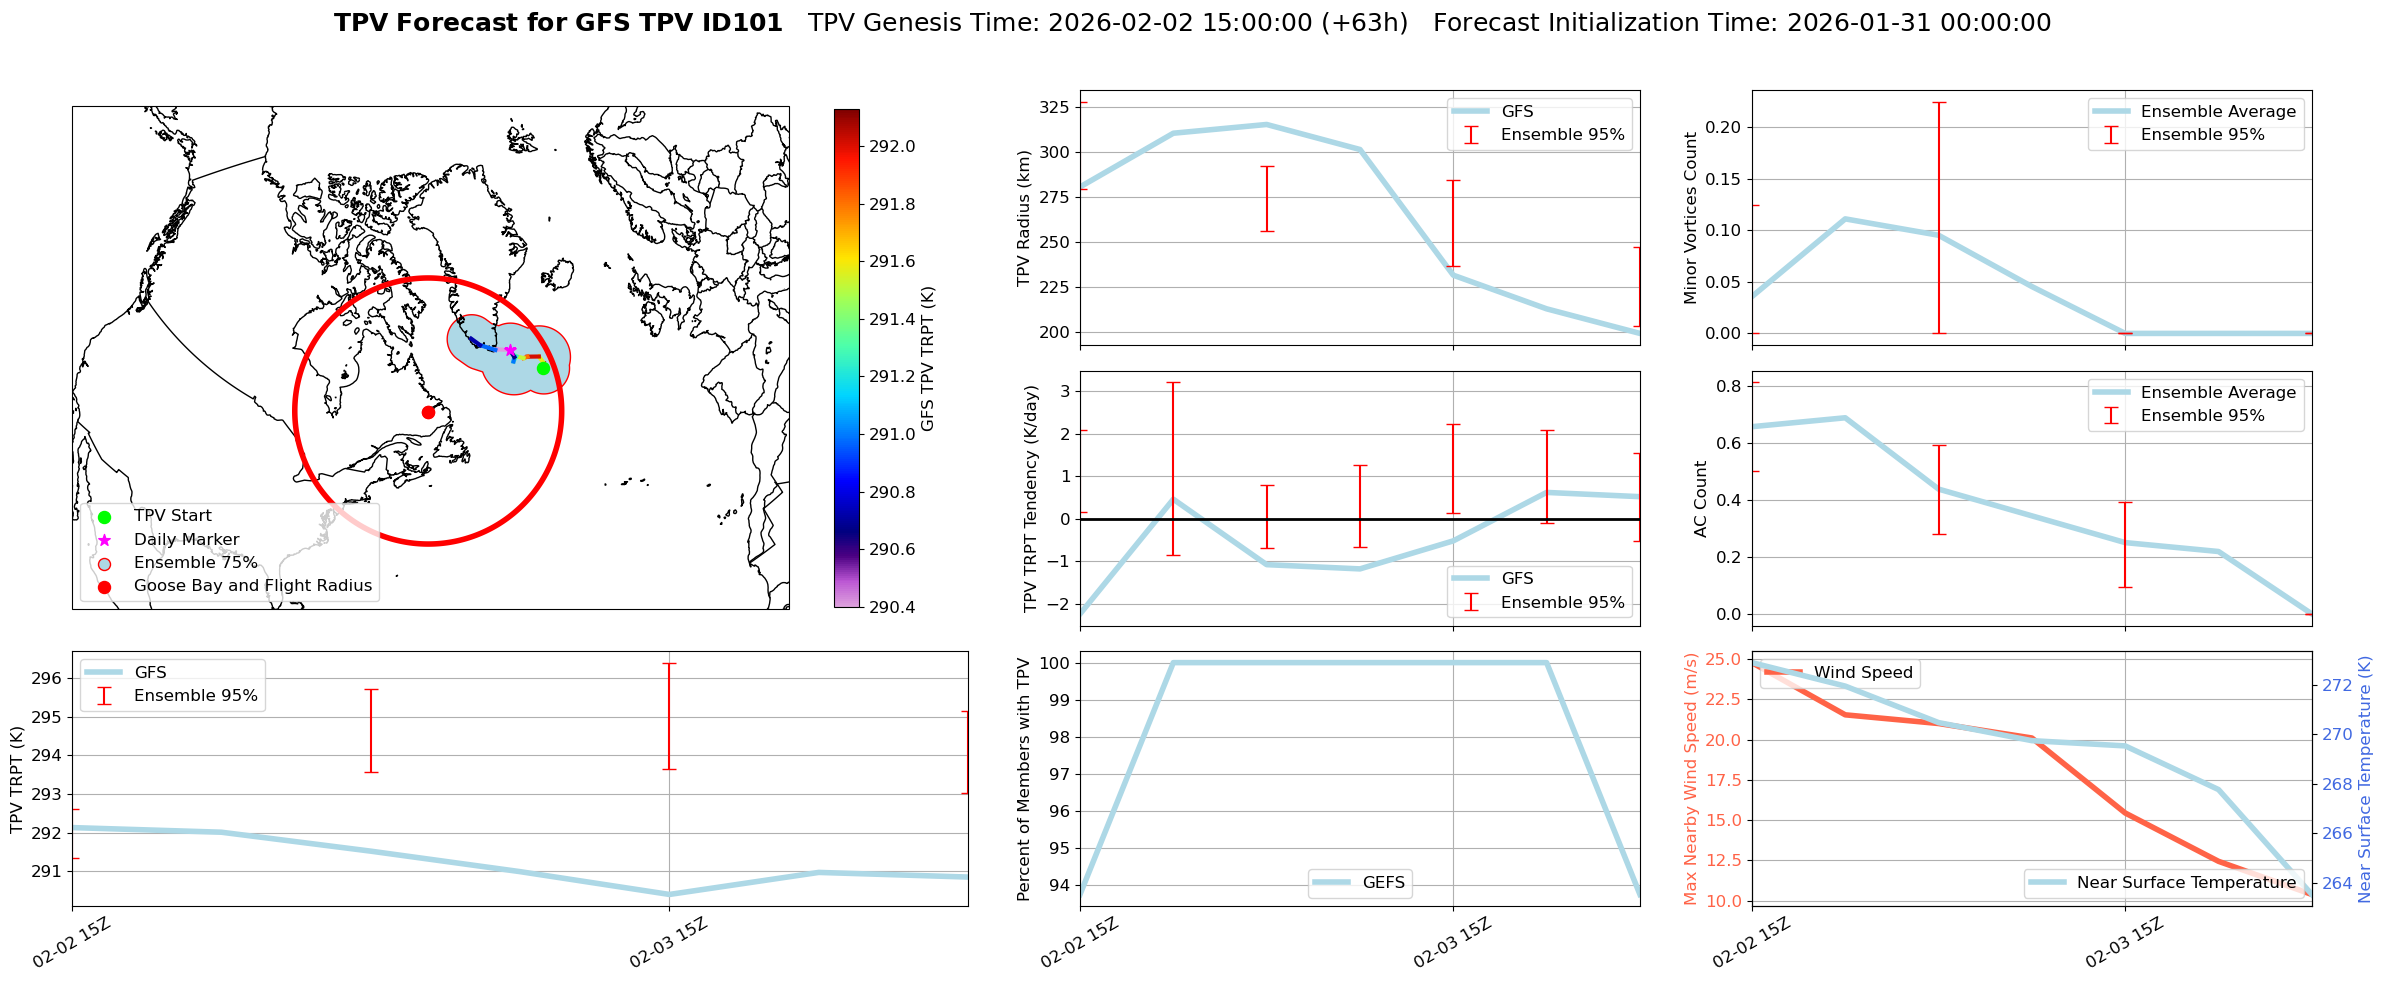The width and height of the screenshot is (2384, 982).
Task: Click the 02-03 15Z tick label under the TPV TRPT plot
Action: pyautogui.click(x=668, y=942)
